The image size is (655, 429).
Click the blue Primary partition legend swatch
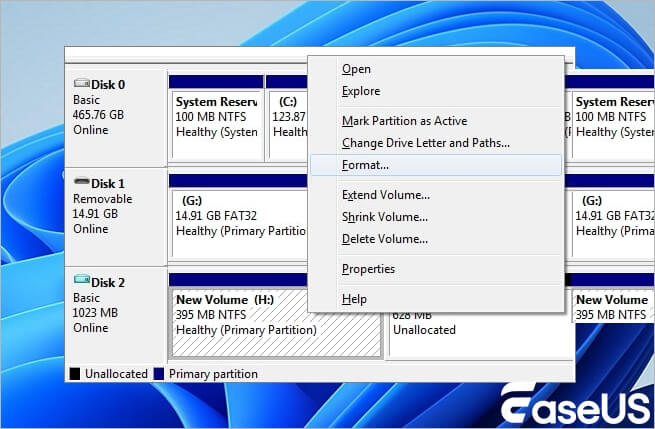(159, 374)
